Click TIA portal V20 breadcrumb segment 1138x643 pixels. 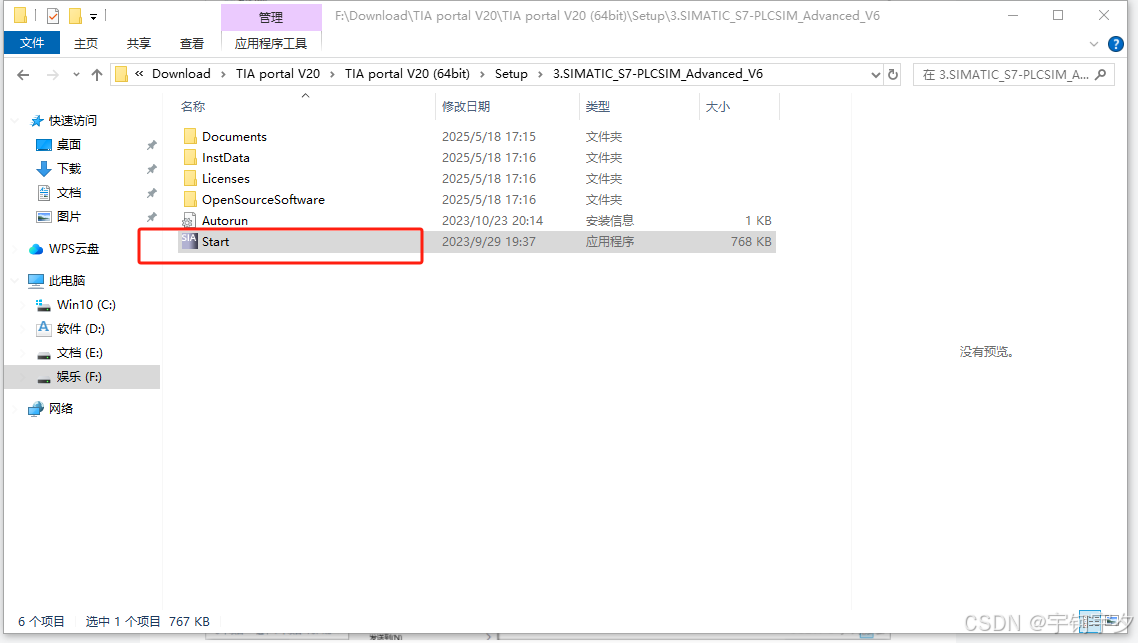pyautogui.click(x=277, y=74)
